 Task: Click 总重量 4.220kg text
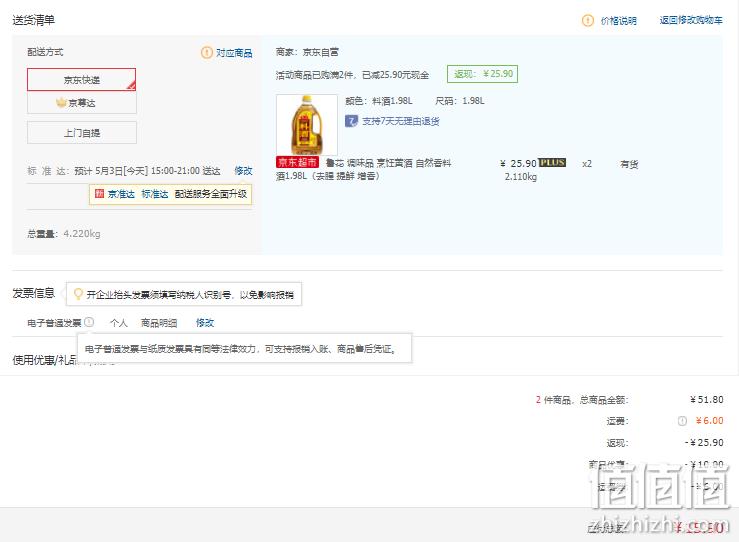64,234
